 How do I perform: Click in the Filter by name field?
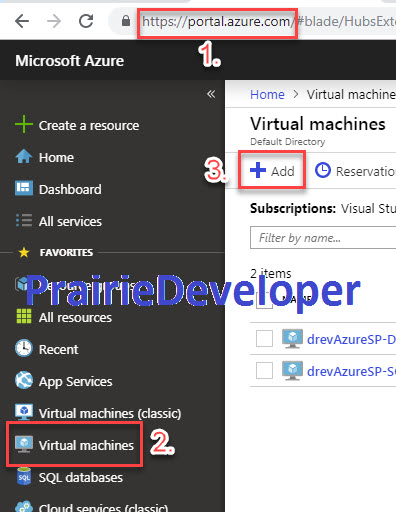(x=323, y=238)
